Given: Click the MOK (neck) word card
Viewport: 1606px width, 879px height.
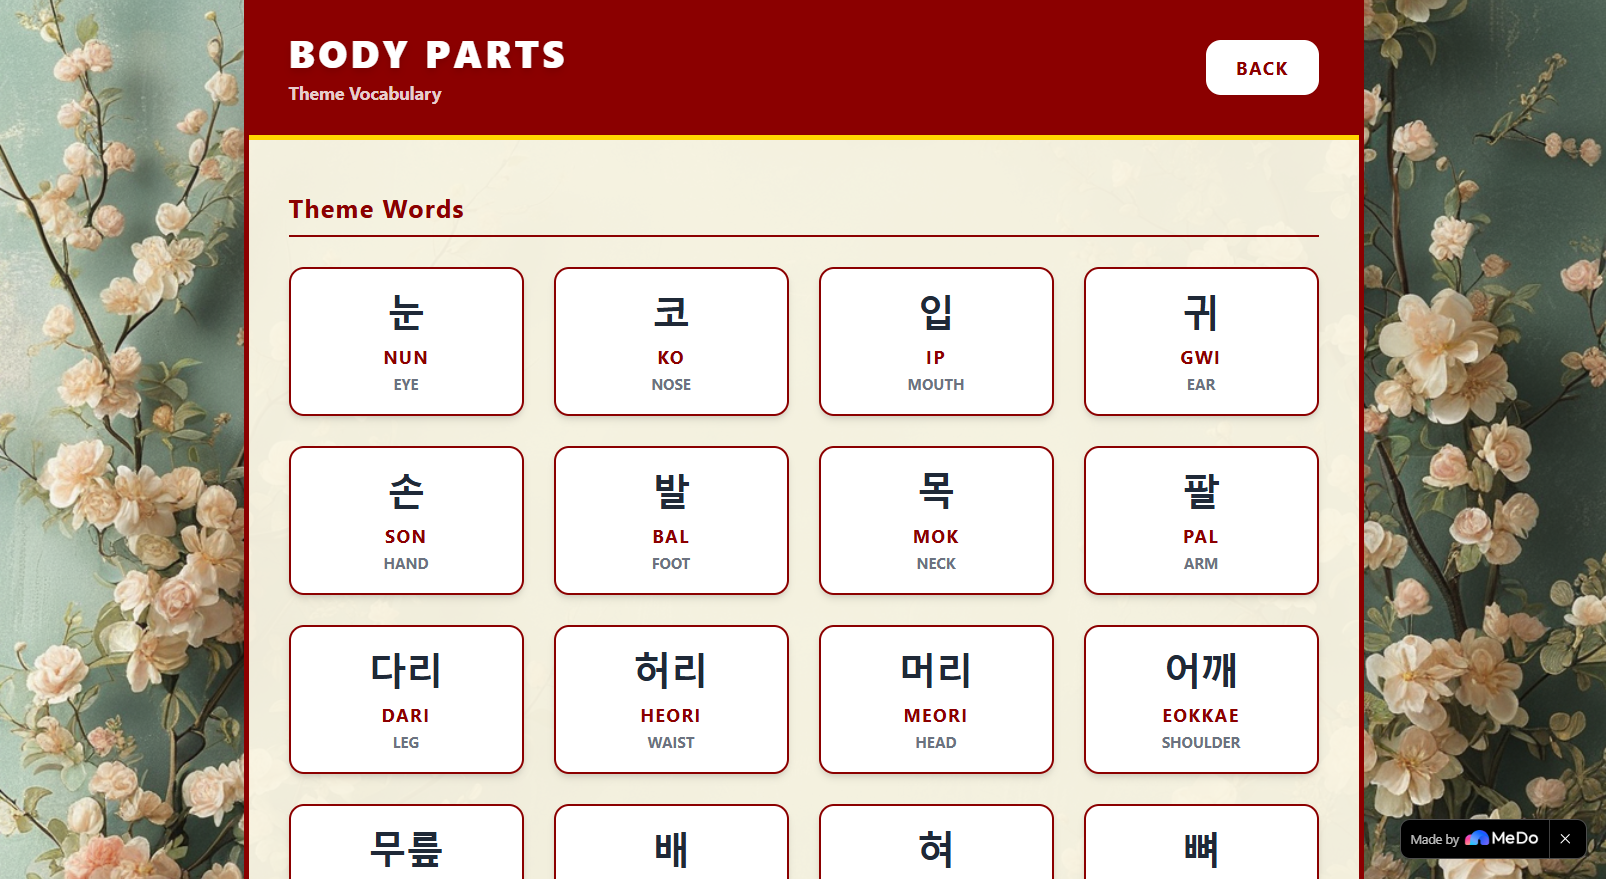Looking at the screenshot, I should tap(936, 520).
